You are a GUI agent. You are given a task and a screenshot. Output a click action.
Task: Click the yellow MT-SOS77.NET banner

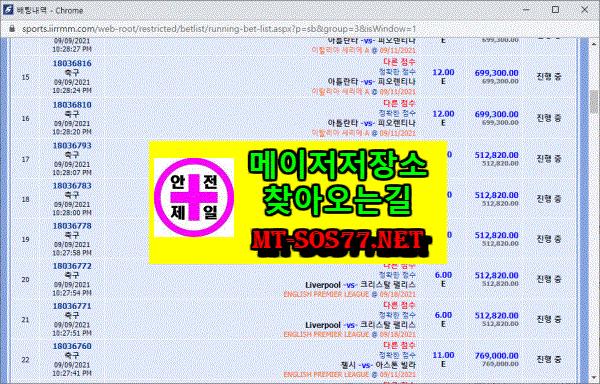pyautogui.click(x=298, y=203)
